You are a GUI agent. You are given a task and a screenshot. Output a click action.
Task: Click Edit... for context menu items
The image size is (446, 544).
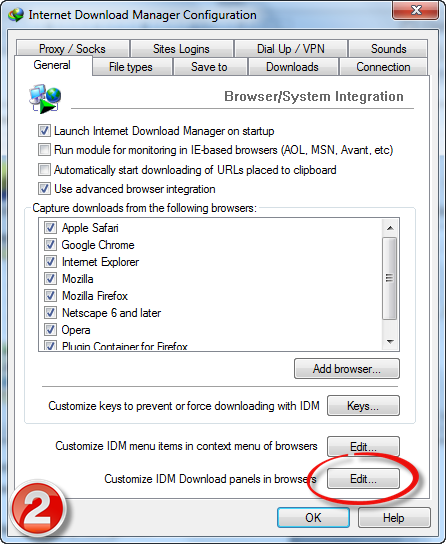(x=363, y=447)
